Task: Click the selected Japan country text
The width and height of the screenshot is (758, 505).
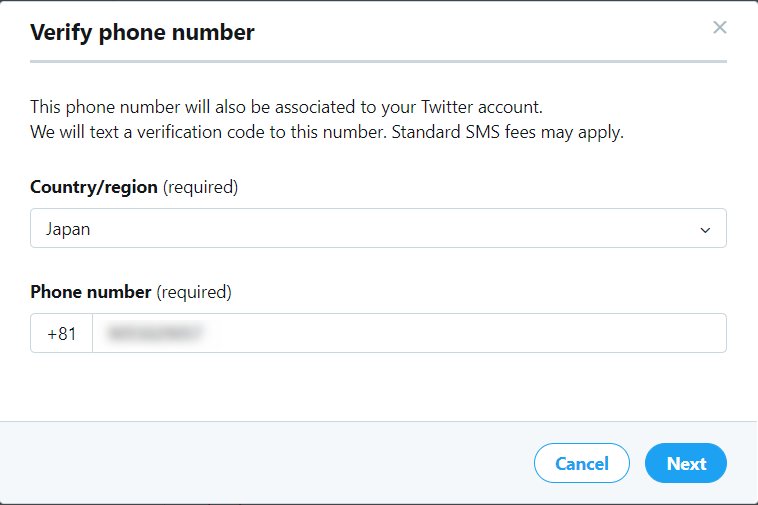Action: click(x=68, y=229)
